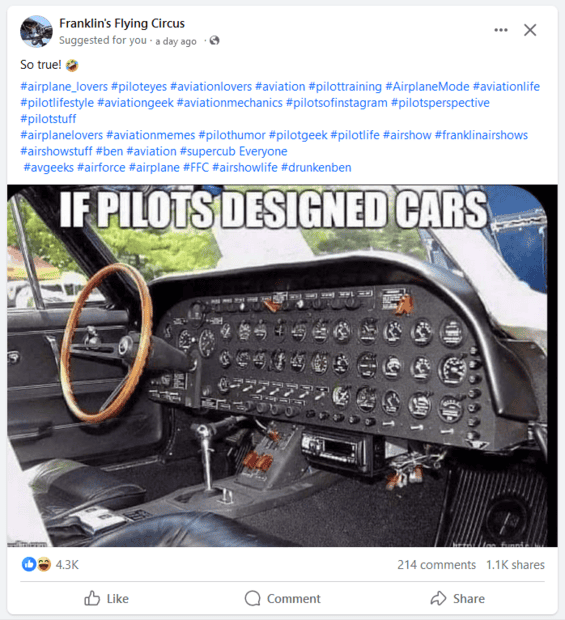565x620 pixels.
Task: Open the three-dot post options menu
Action: click(501, 30)
